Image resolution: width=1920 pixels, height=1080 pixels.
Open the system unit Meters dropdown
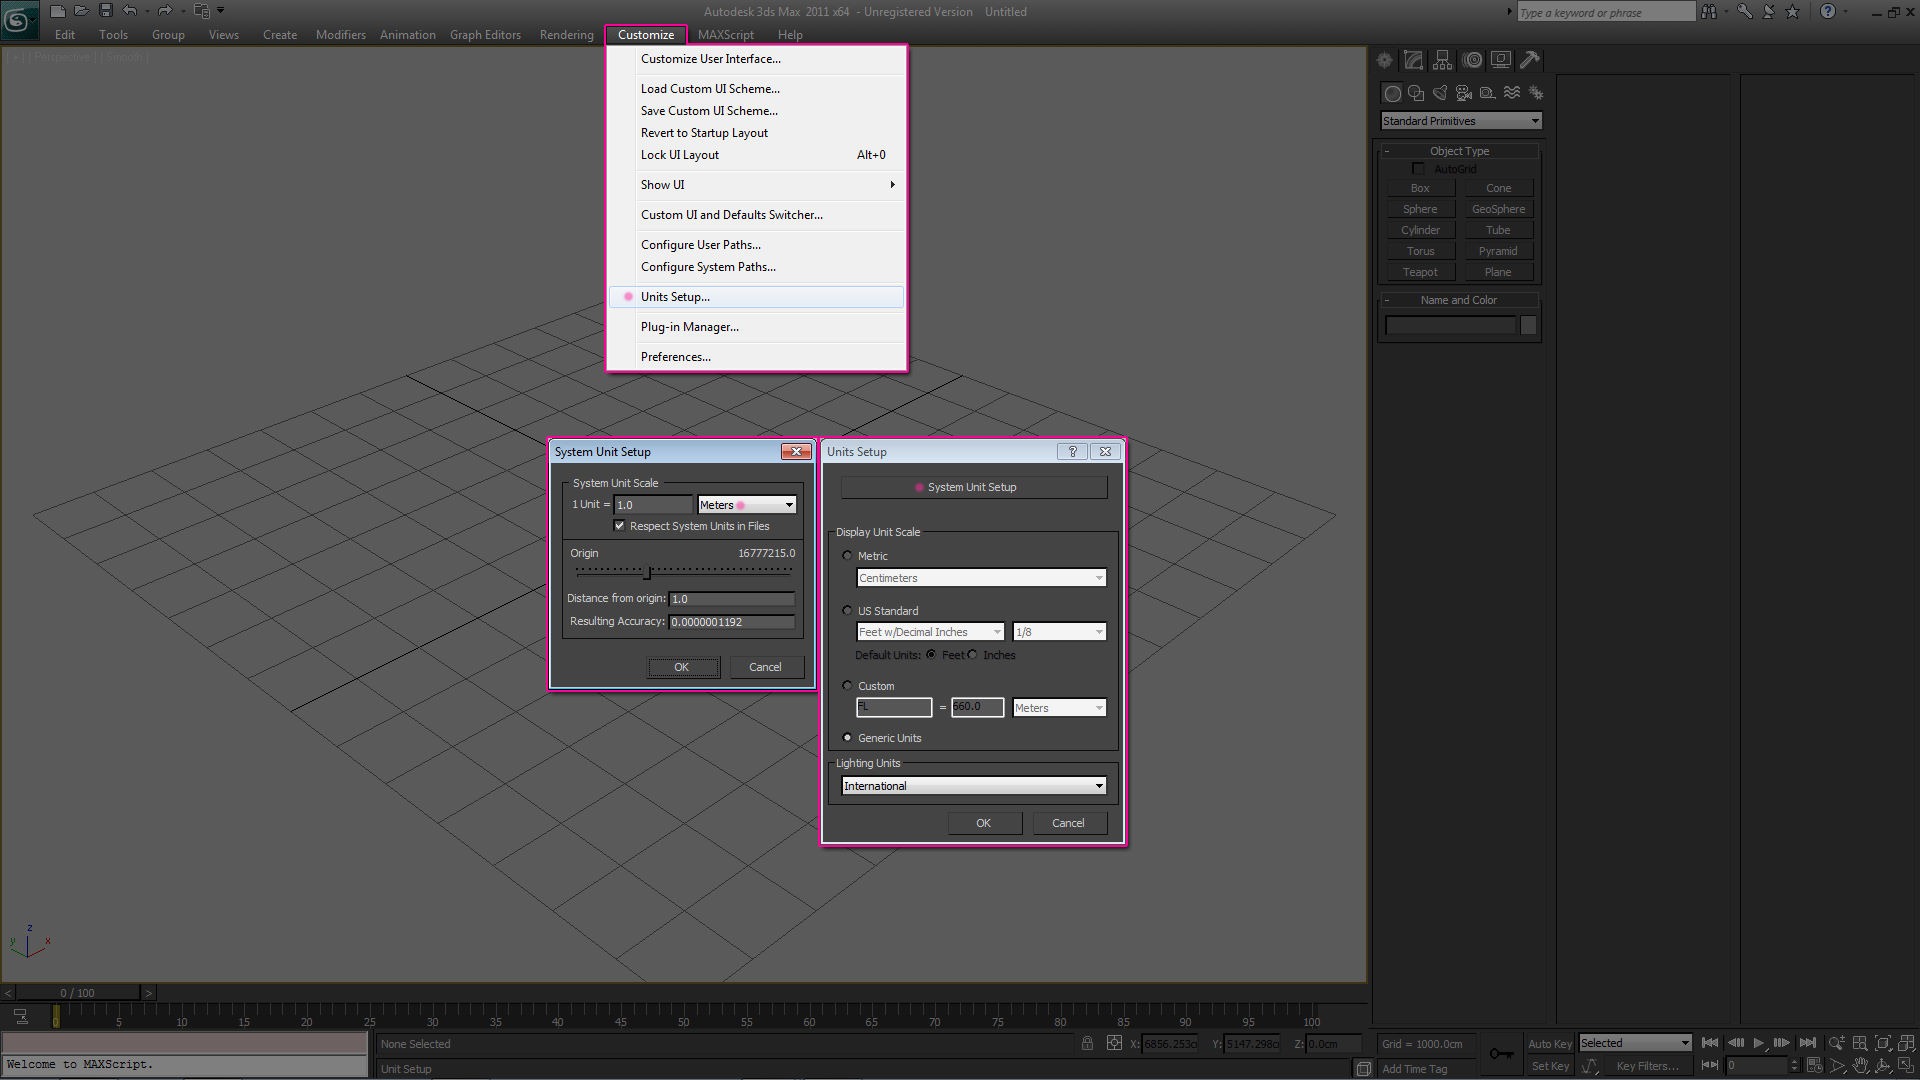(x=747, y=505)
